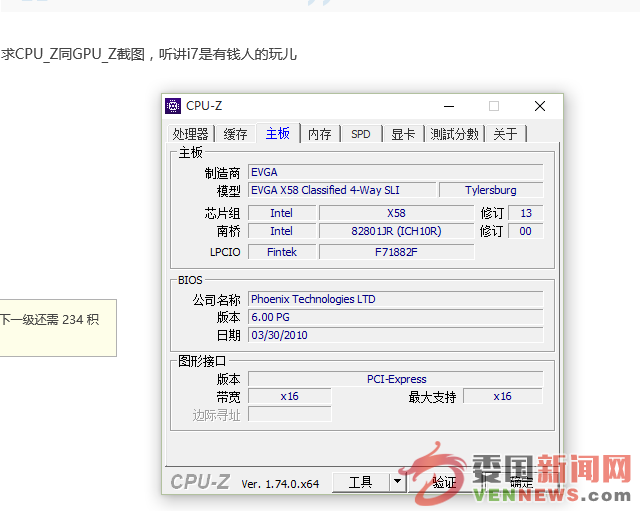Click the 工具 button
The image size is (640, 511).
tap(360, 482)
